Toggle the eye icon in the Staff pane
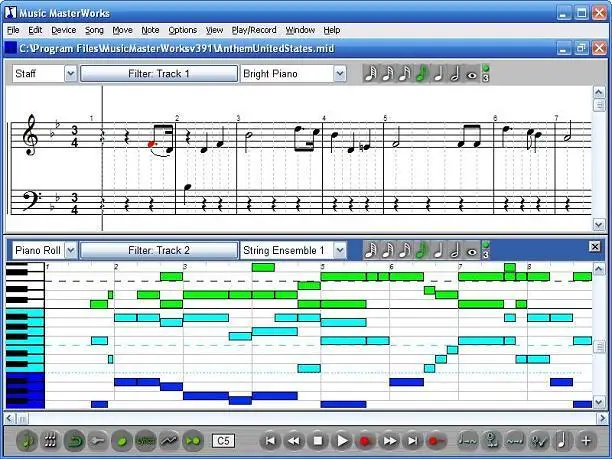 click(x=472, y=74)
